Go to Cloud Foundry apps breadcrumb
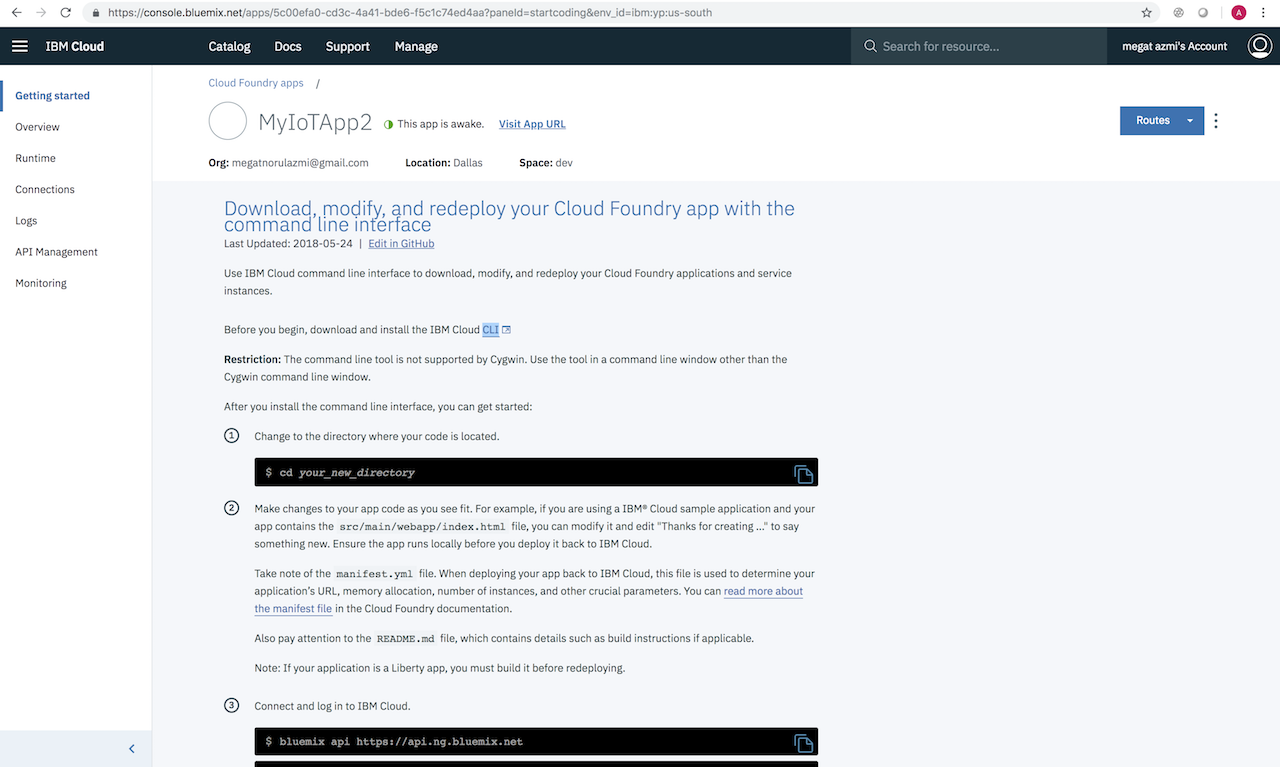 (256, 83)
